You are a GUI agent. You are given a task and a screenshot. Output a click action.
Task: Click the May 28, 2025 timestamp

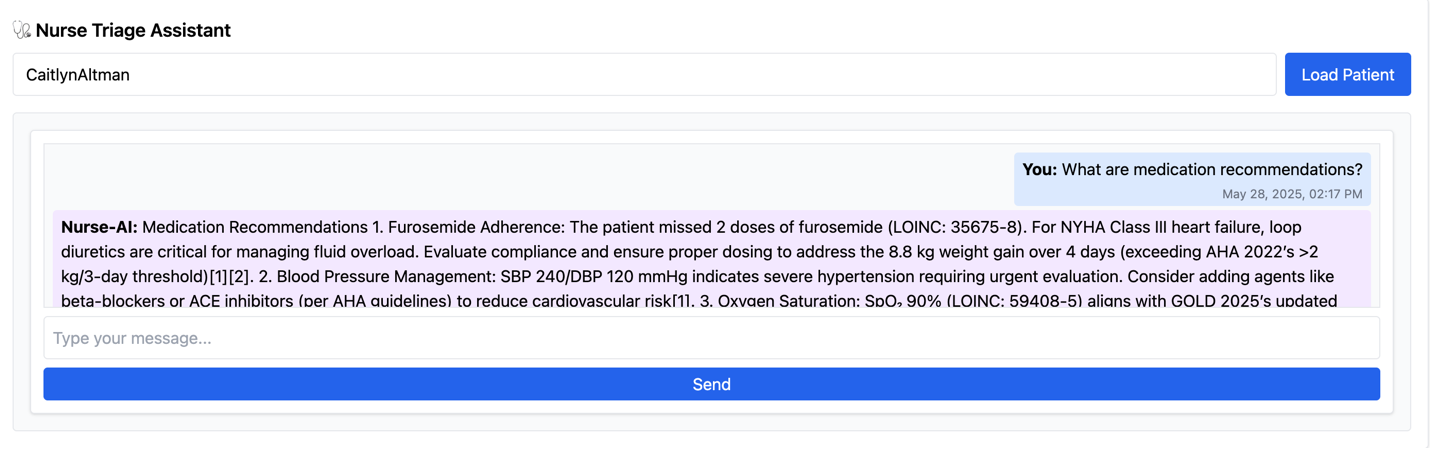tap(1291, 194)
